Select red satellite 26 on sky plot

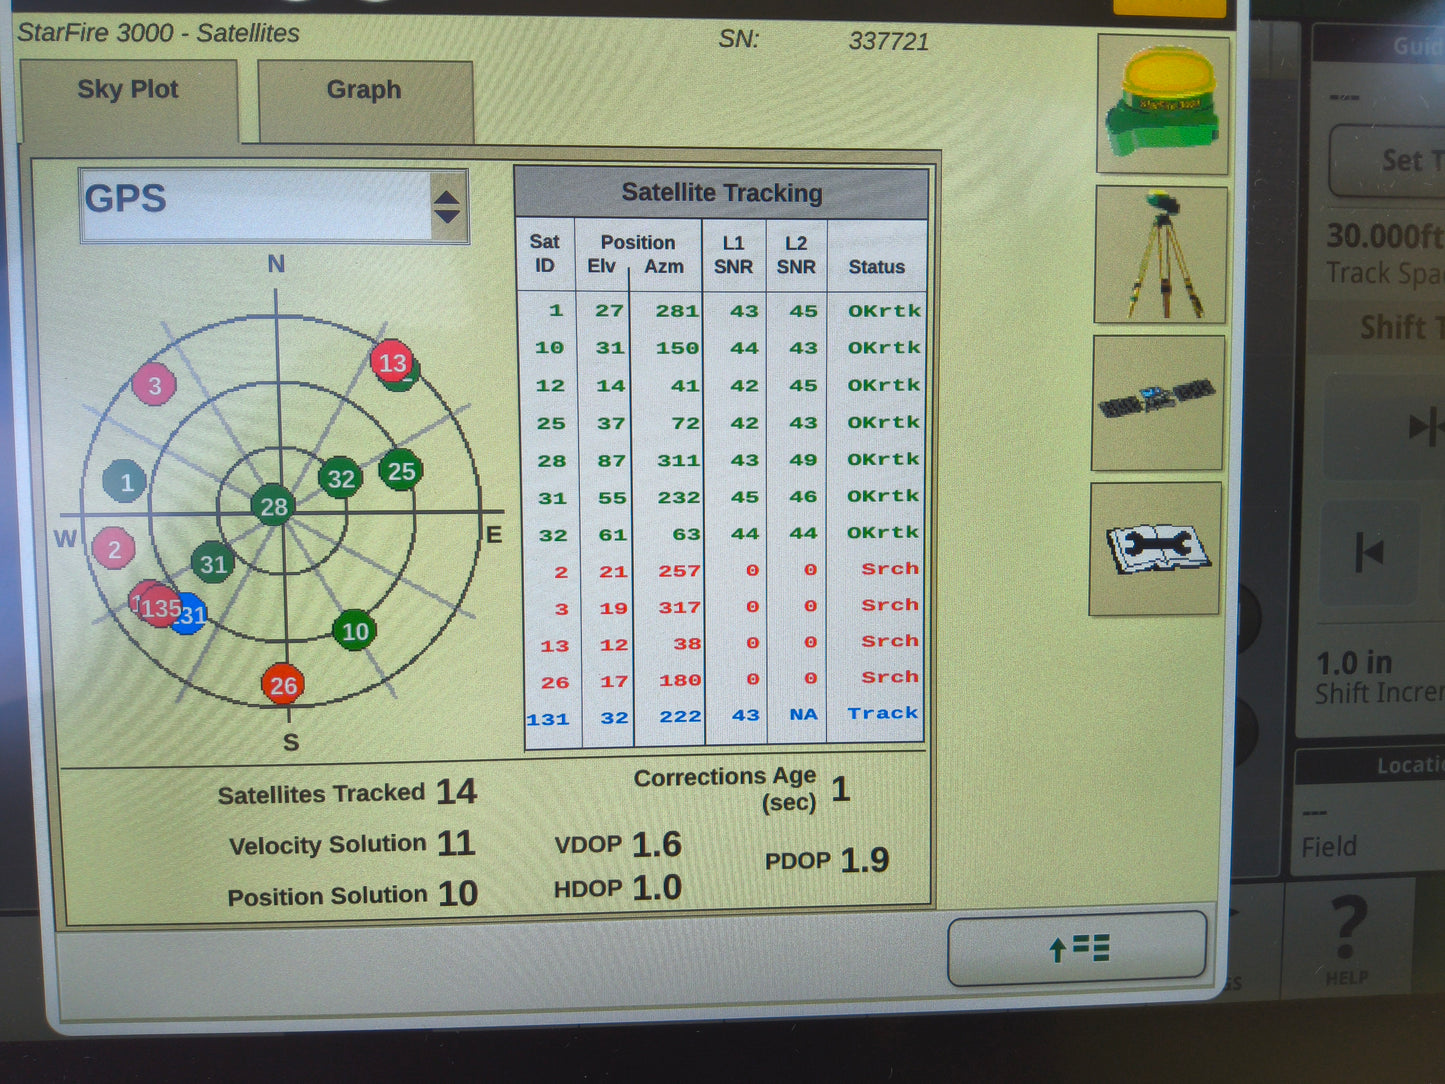[283, 685]
